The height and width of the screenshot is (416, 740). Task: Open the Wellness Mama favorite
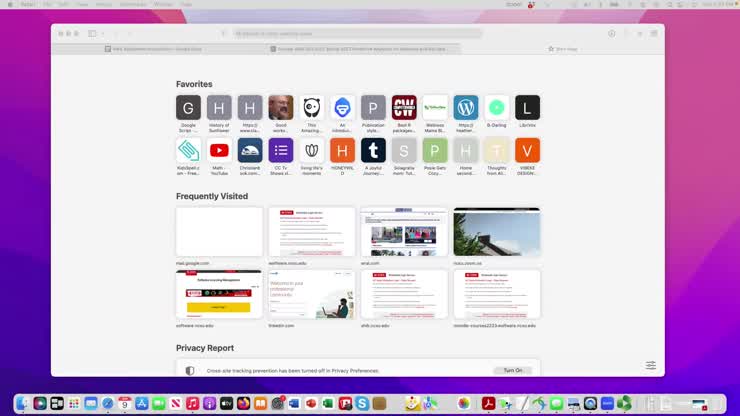click(435, 108)
